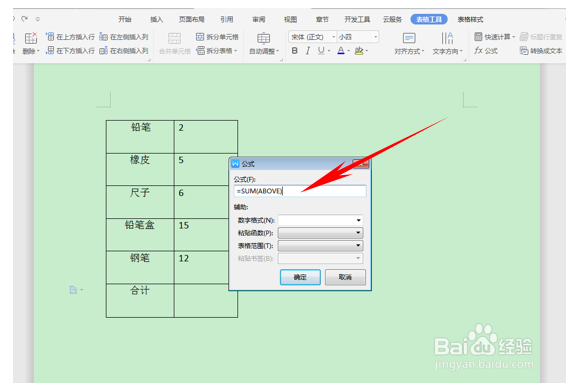Open the font name dropdown
The height and width of the screenshot is (384, 566).
(334, 37)
